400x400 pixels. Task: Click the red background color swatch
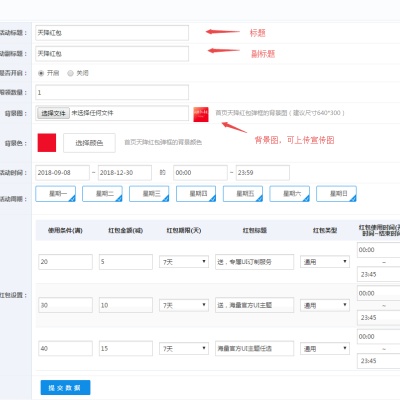pyautogui.click(x=47, y=143)
